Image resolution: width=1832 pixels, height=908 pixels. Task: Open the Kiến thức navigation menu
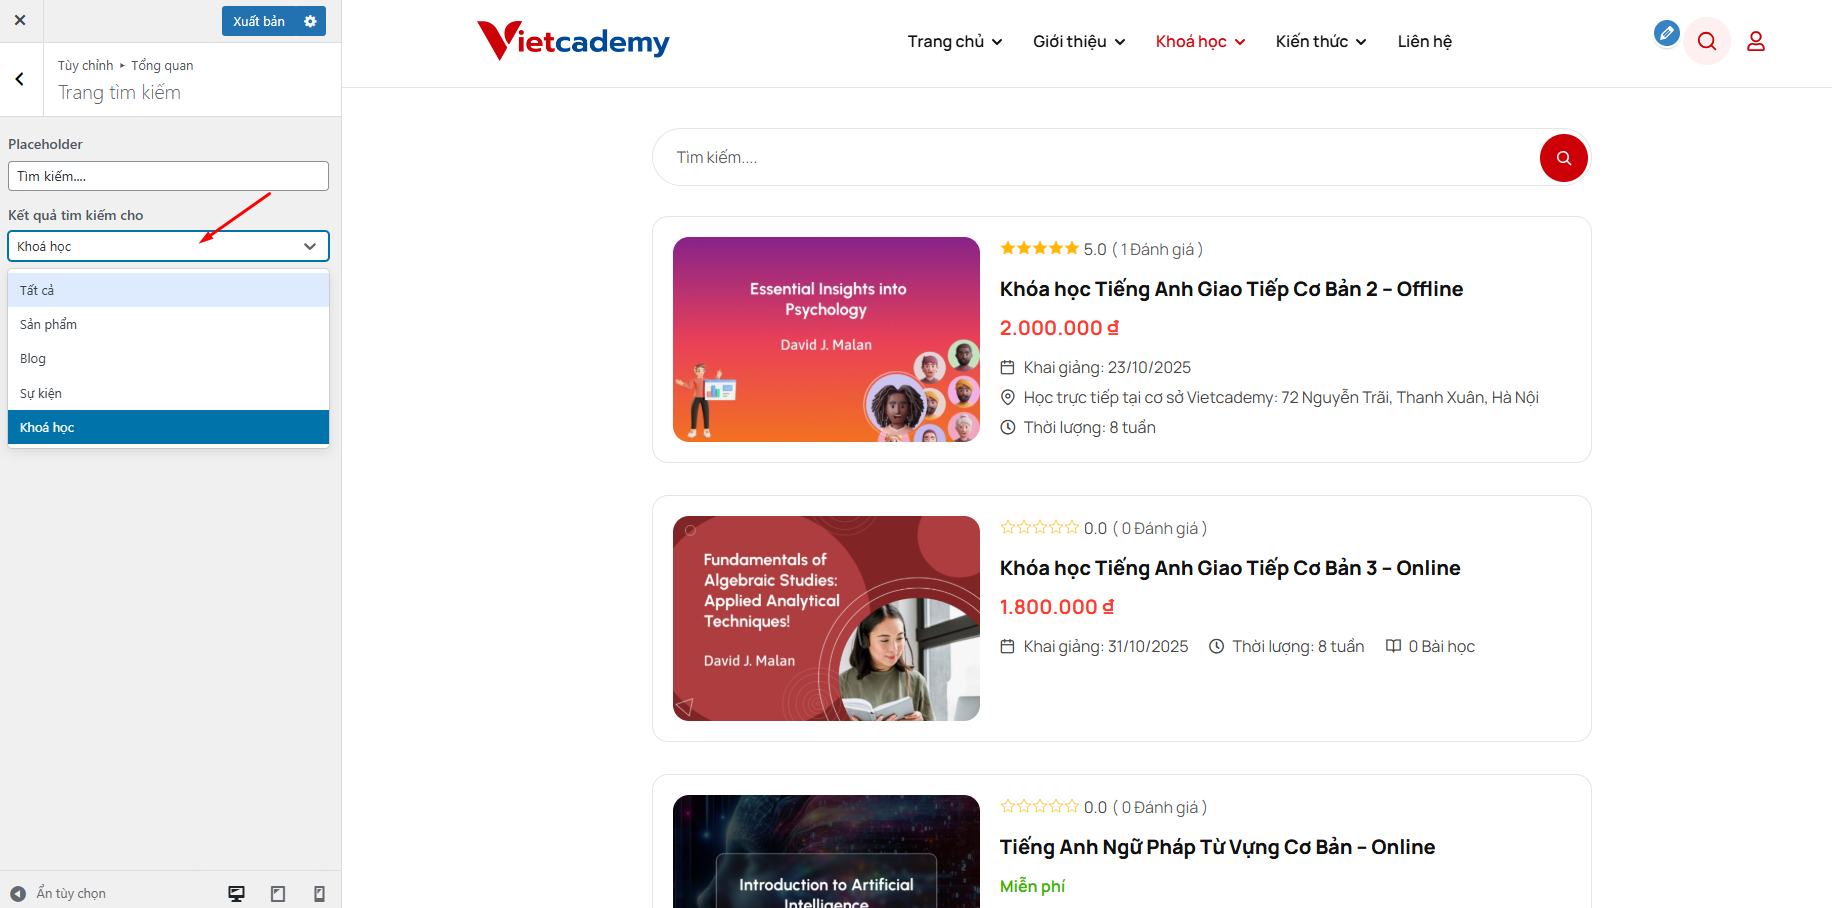[x=1321, y=41]
